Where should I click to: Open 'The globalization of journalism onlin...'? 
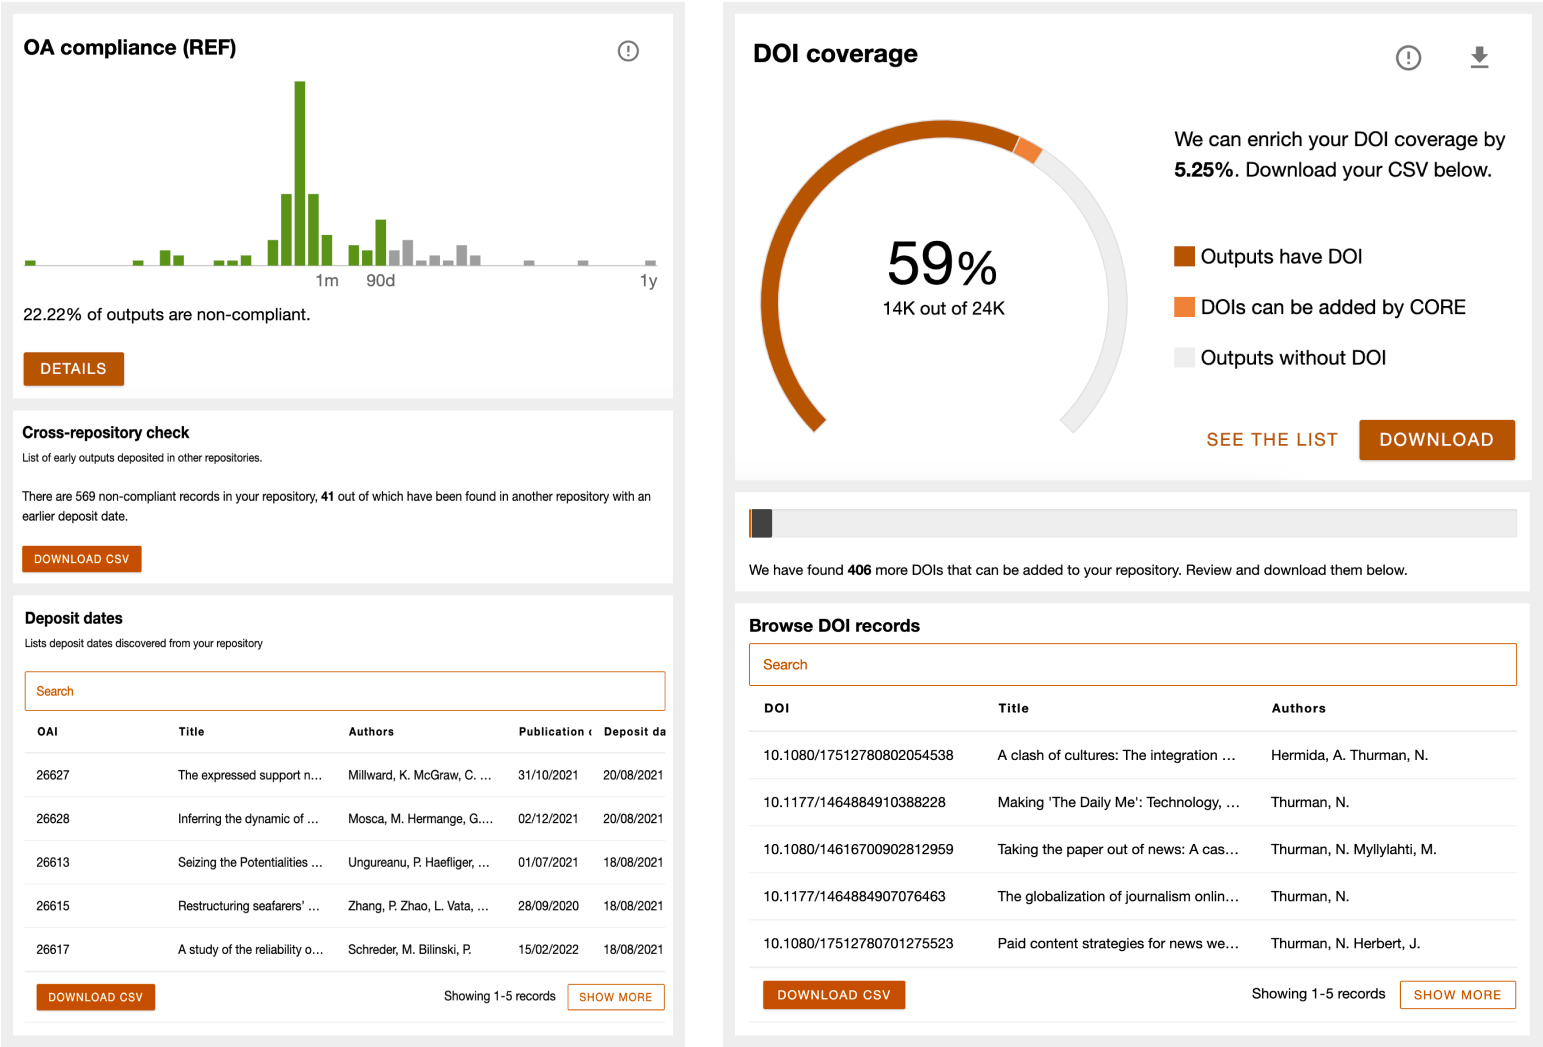[1118, 896]
